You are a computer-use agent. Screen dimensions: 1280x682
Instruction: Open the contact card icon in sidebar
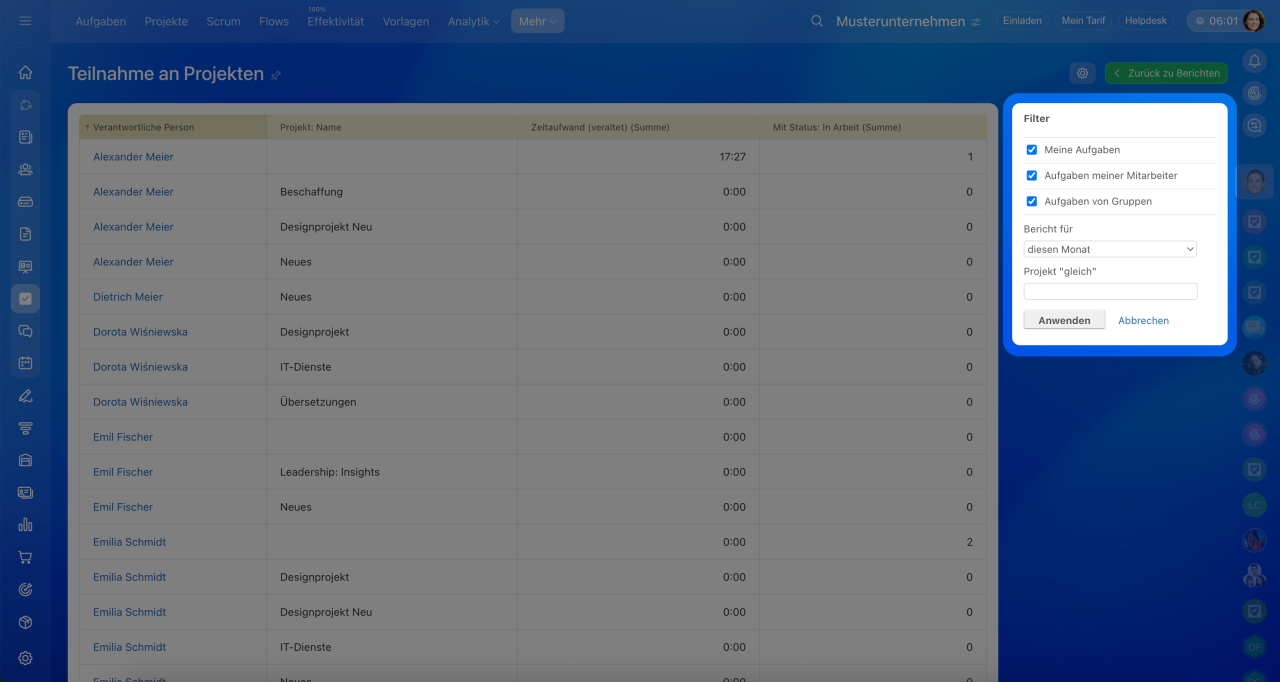tap(25, 492)
